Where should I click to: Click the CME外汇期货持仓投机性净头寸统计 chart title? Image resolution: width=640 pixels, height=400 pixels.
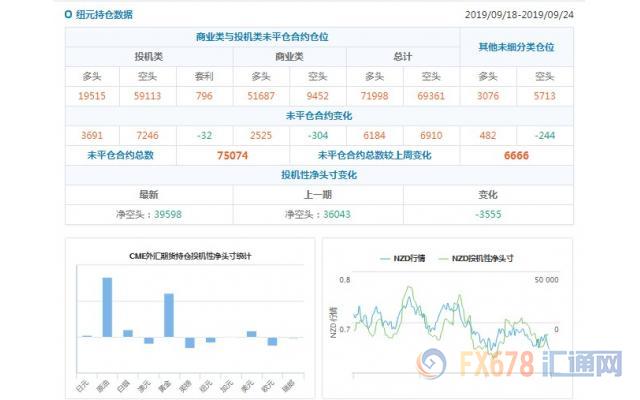(190, 256)
